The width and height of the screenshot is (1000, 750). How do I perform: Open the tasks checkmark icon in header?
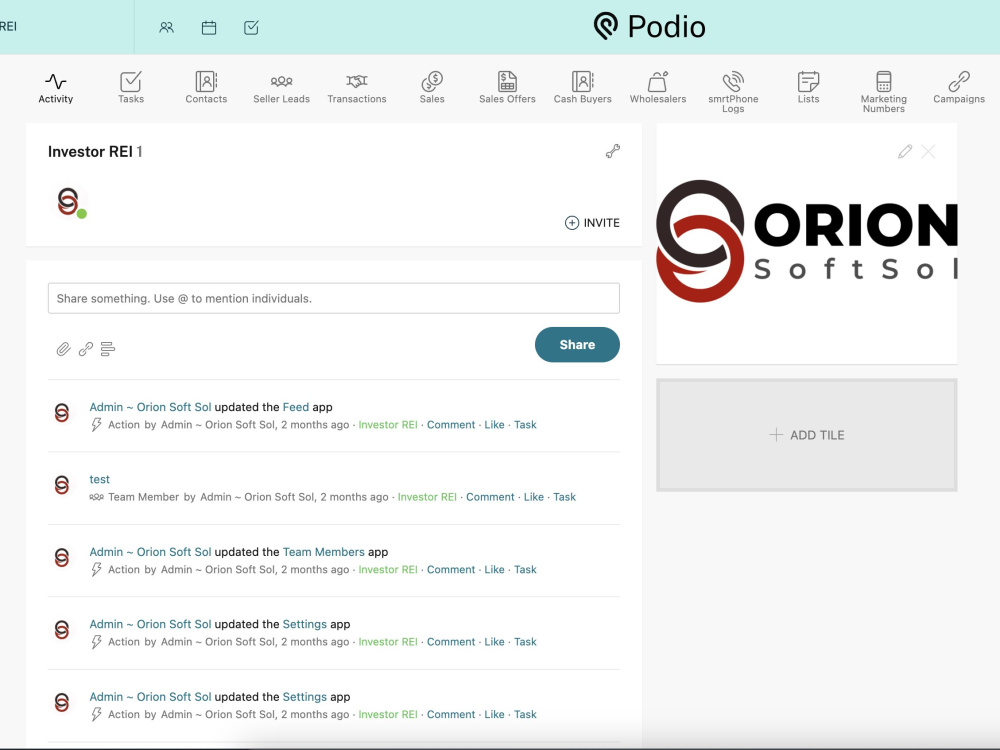[251, 27]
